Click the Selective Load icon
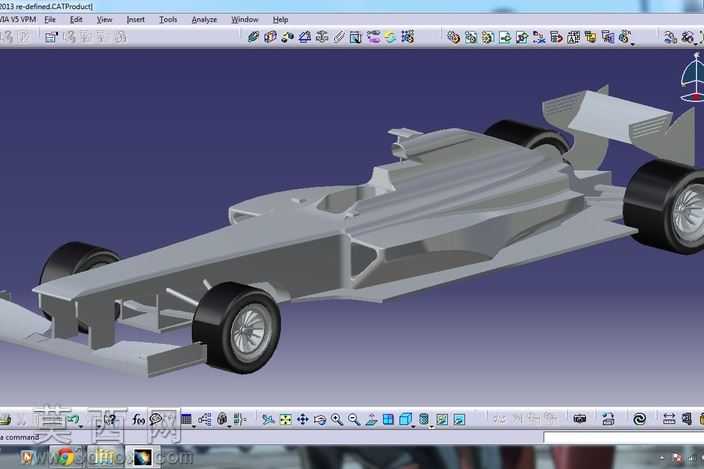This screenshot has width=704, height=469. (x=591, y=38)
